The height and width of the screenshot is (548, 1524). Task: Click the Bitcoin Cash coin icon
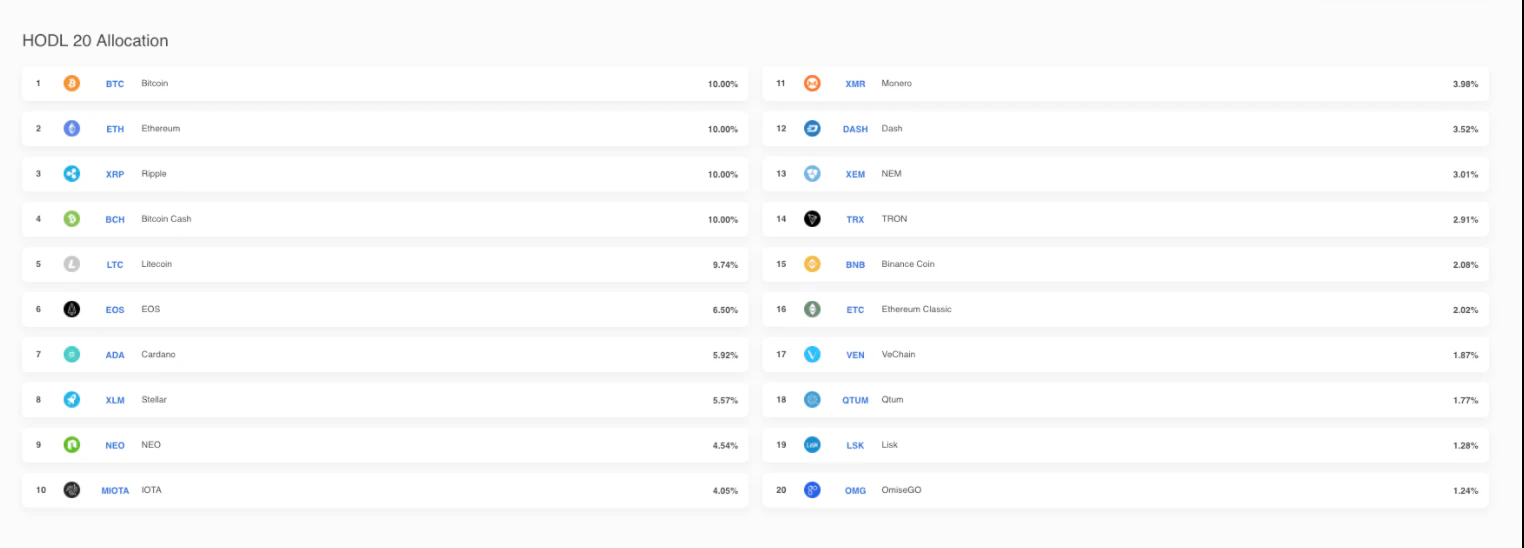(72, 219)
